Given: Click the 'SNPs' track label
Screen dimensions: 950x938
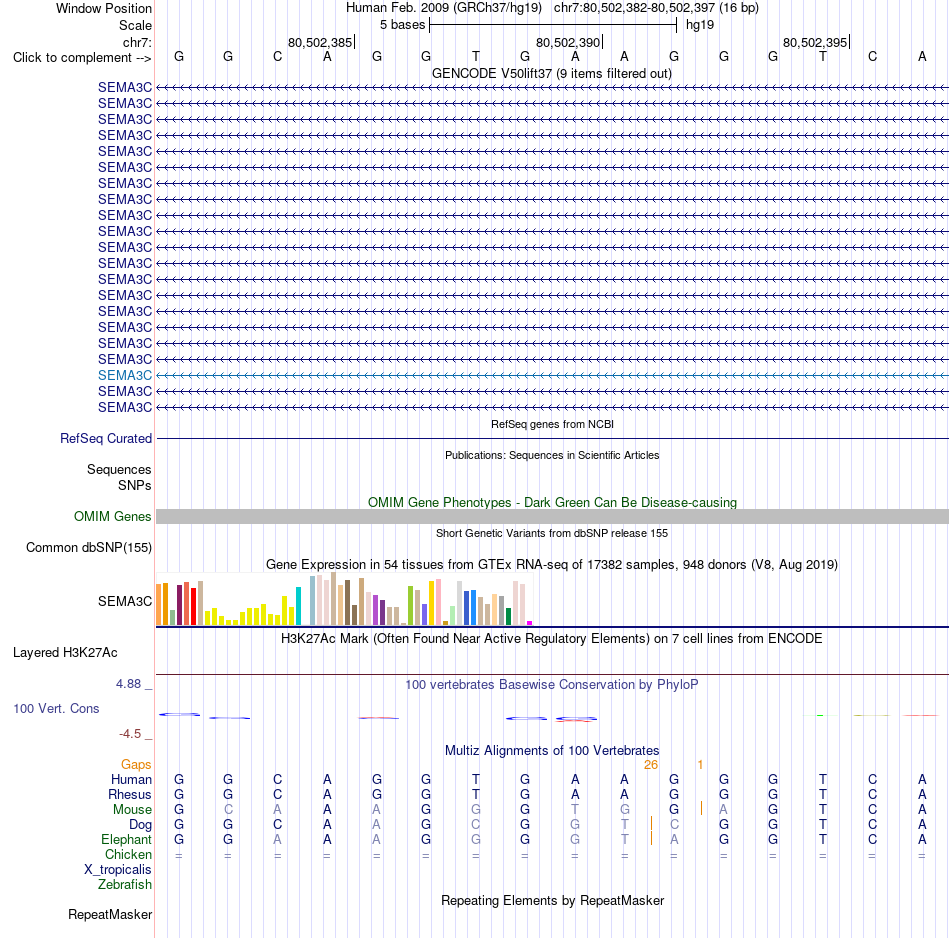Looking at the screenshot, I should tap(135, 485).
